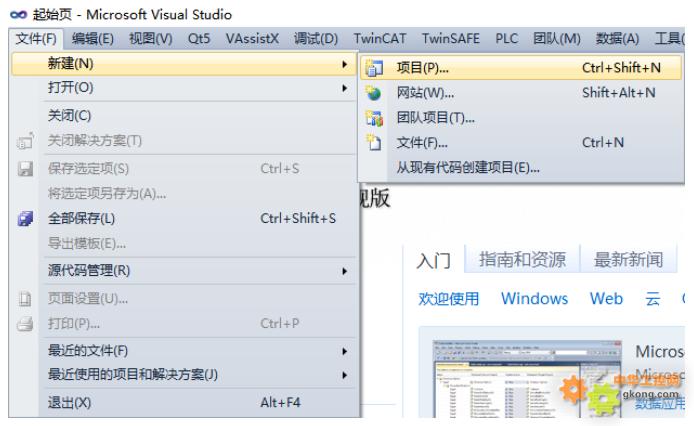The image size is (694, 426).
Task: Expand the 最近使用的项目和解决方案(J) submenu arrow
Action: (344, 375)
